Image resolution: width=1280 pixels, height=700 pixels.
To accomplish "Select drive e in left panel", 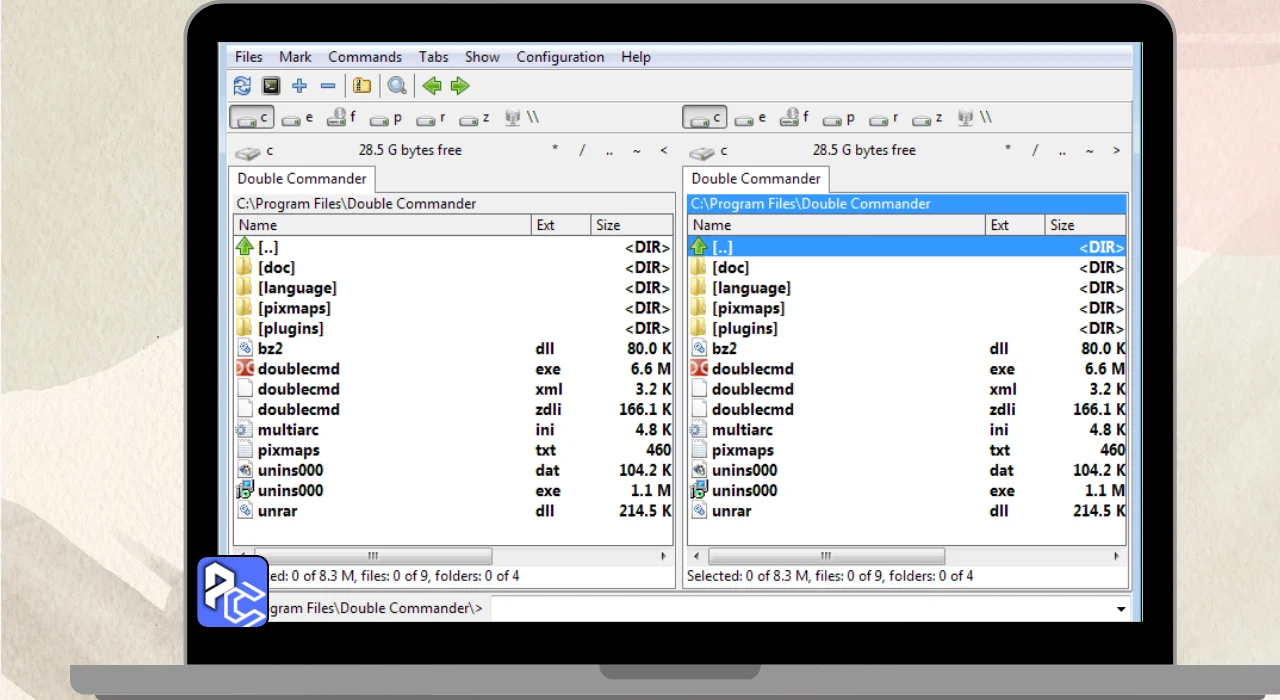I will pyautogui.click(x=297, y=118).
